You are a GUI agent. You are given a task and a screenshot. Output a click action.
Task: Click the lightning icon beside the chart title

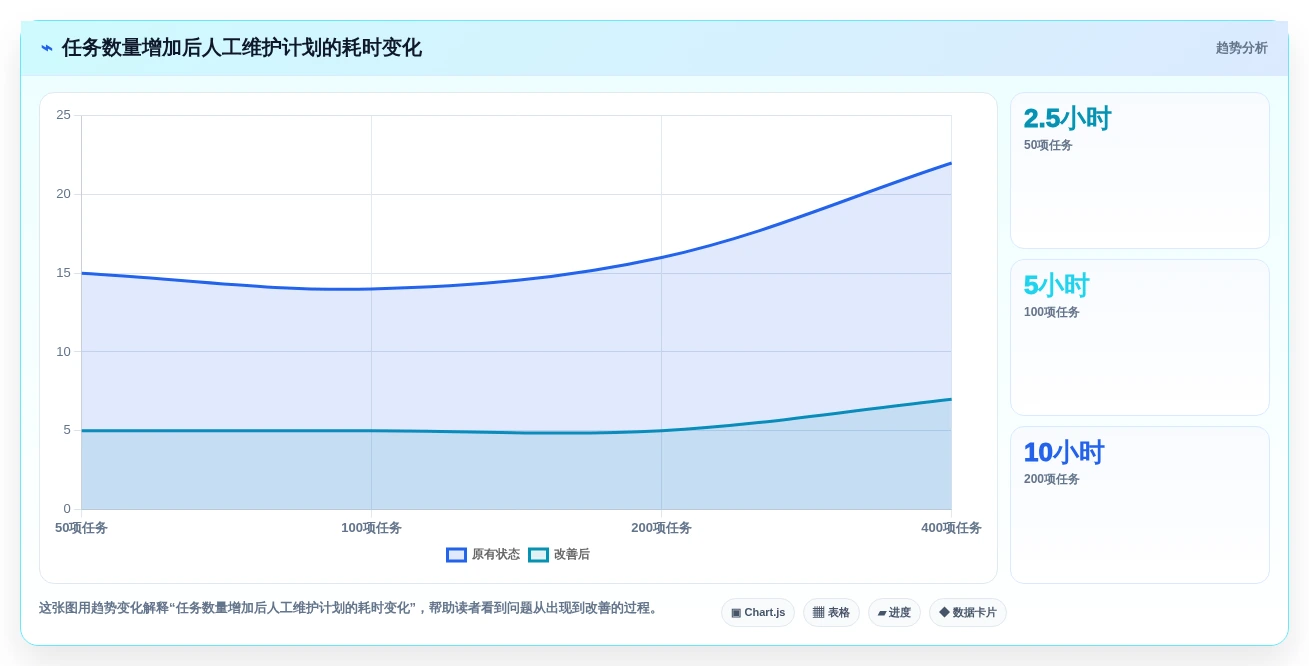tap(47, 48)
